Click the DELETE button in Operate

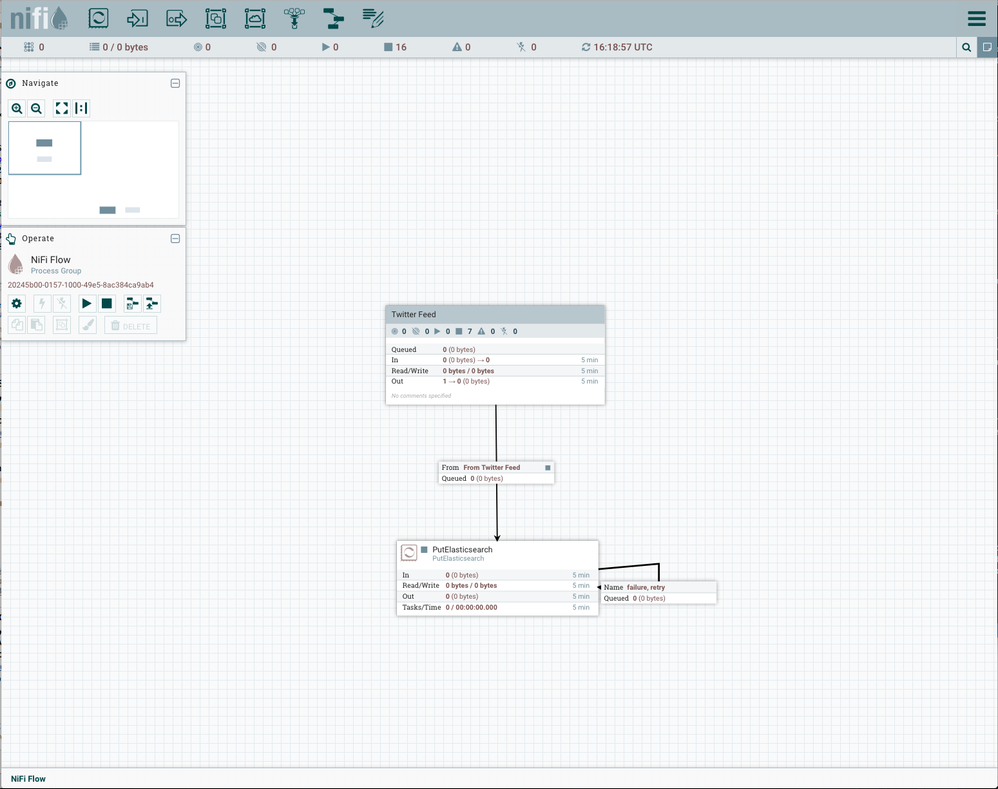pos(130,326)
